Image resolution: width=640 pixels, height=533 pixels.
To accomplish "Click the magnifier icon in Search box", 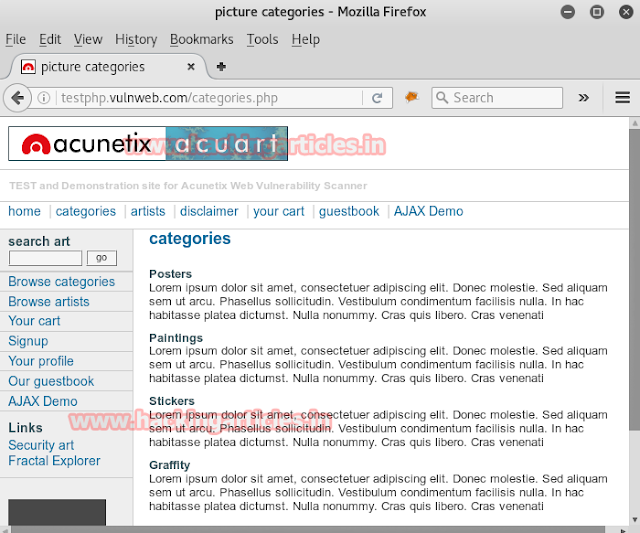I will (x=442, y=98).
